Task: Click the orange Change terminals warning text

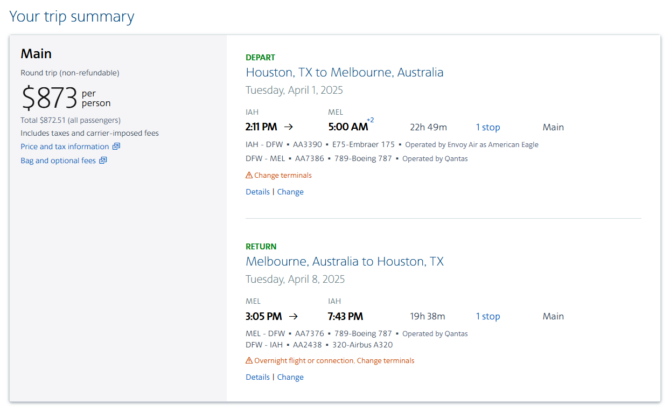Action: (x=283, y=175)
